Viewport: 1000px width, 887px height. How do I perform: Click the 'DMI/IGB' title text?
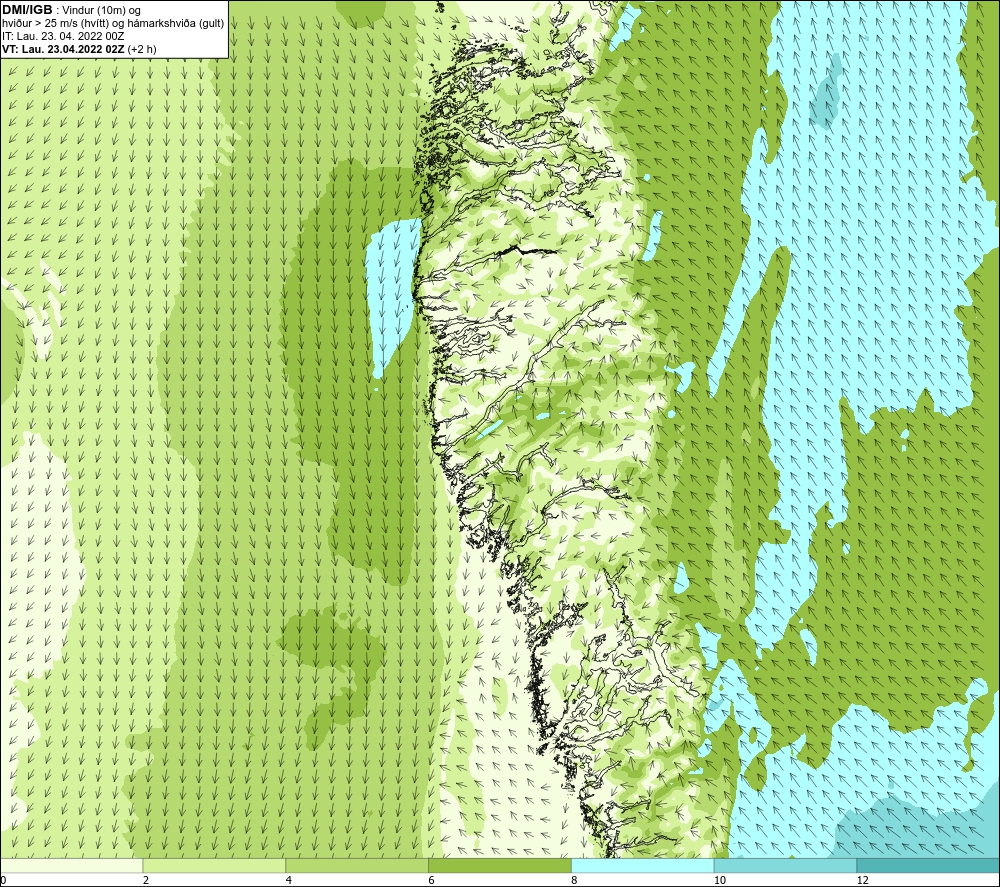tap(27, 10)
